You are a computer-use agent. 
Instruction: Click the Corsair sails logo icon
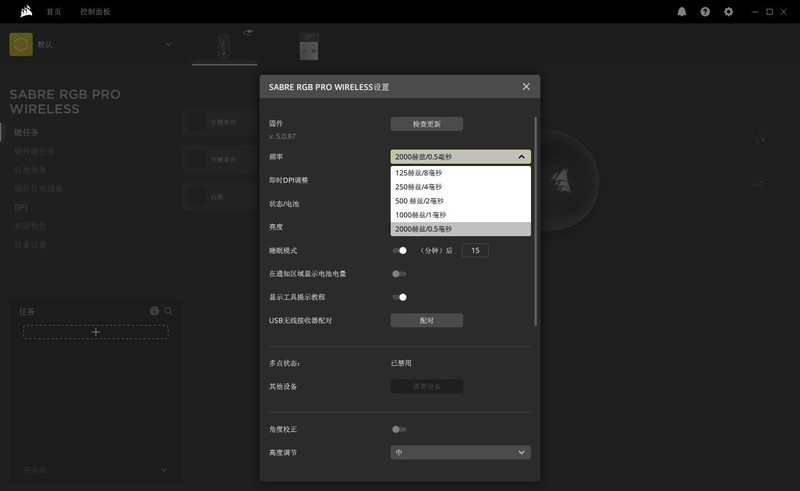coord(26,11)
